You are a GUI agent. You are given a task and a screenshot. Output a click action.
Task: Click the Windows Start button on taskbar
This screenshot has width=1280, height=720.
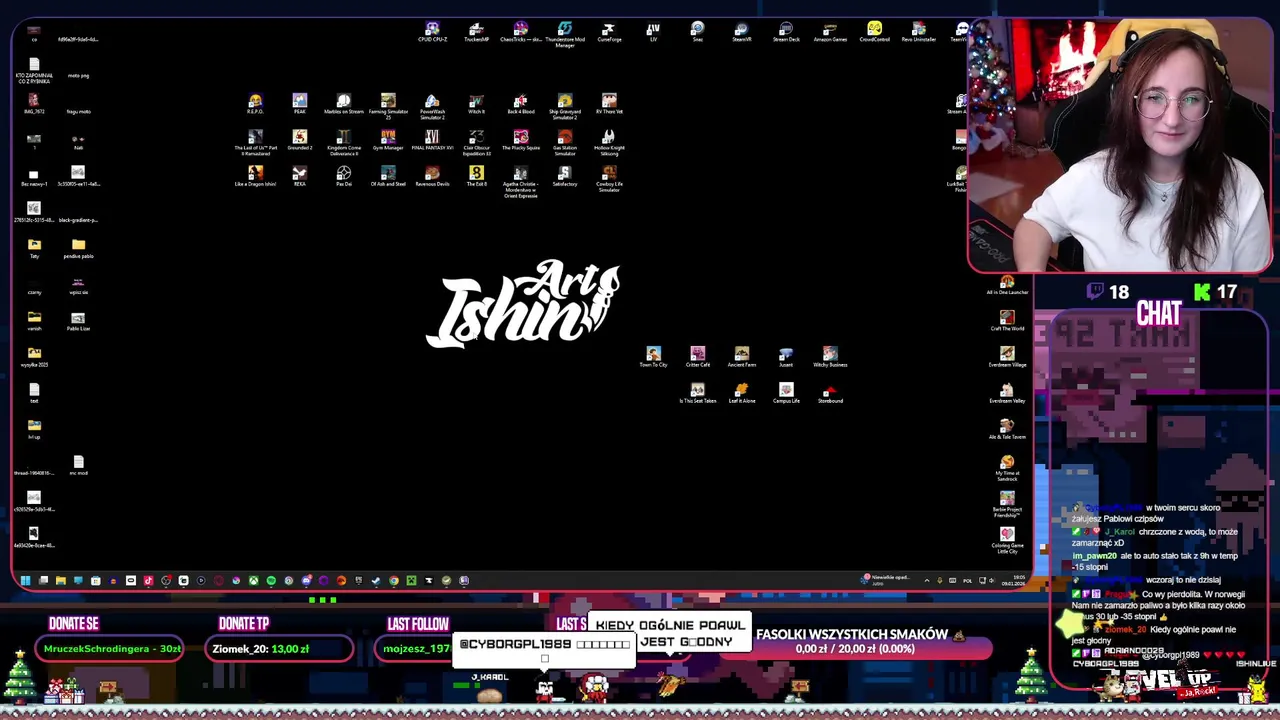[25, 580]
